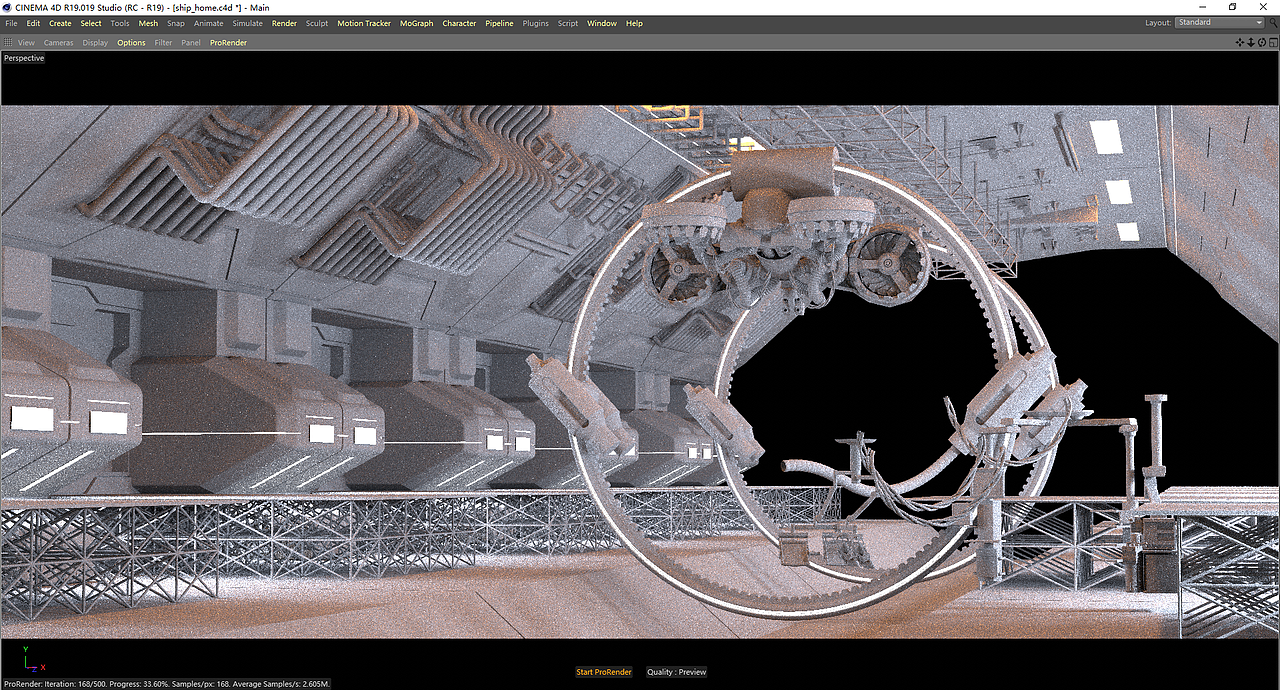Open the viewport Filter menu
Viewport: 1280px width, 690px height.
163,43
